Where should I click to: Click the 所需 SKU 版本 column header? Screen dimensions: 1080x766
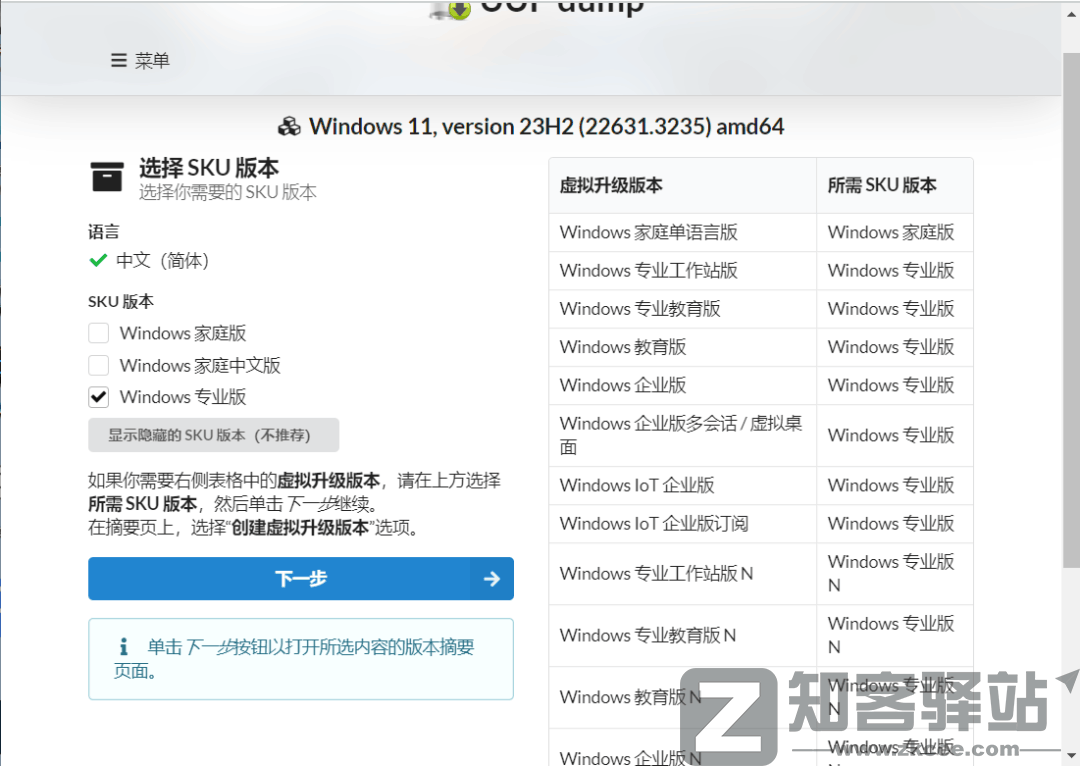(x=882, y=185)
